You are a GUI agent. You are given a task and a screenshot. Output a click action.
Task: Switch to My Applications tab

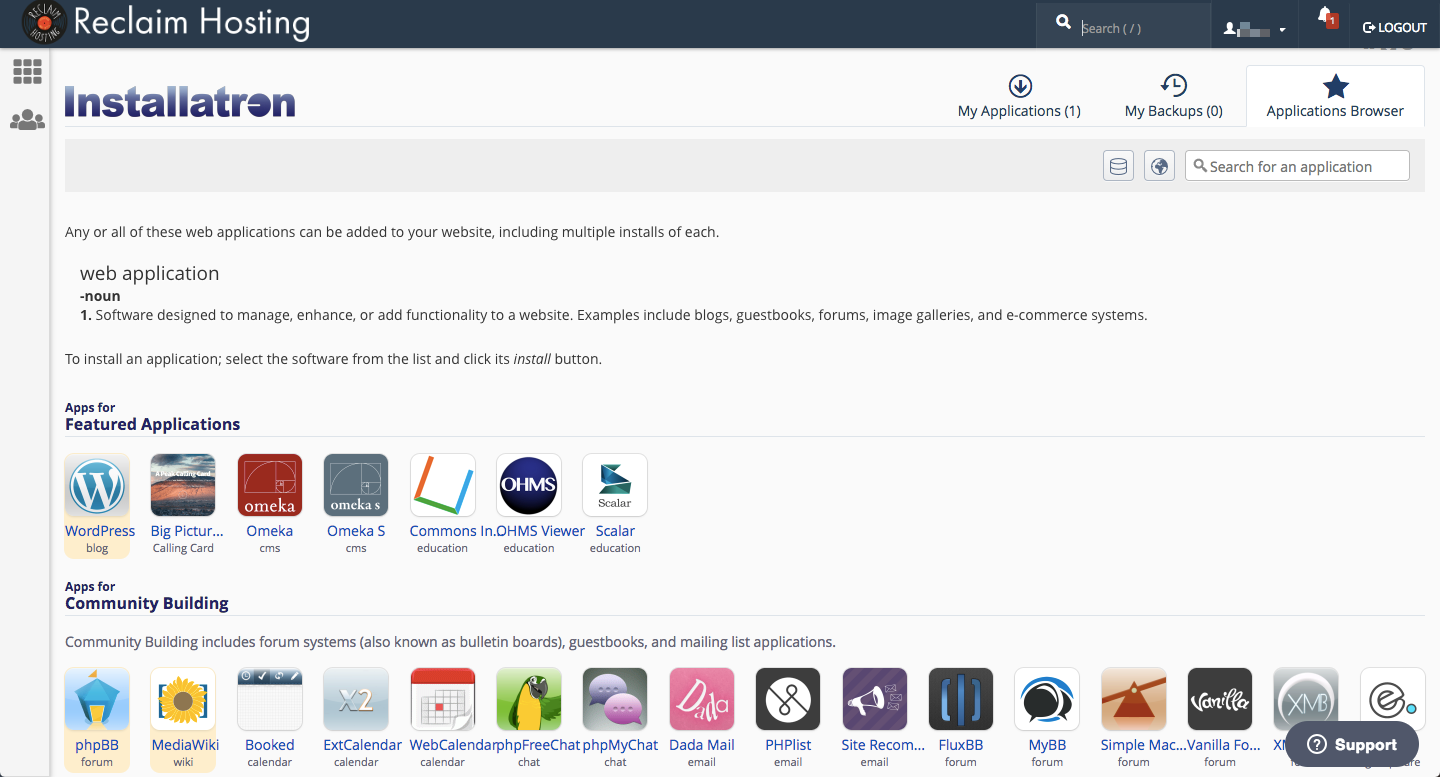coord(1019,97)
